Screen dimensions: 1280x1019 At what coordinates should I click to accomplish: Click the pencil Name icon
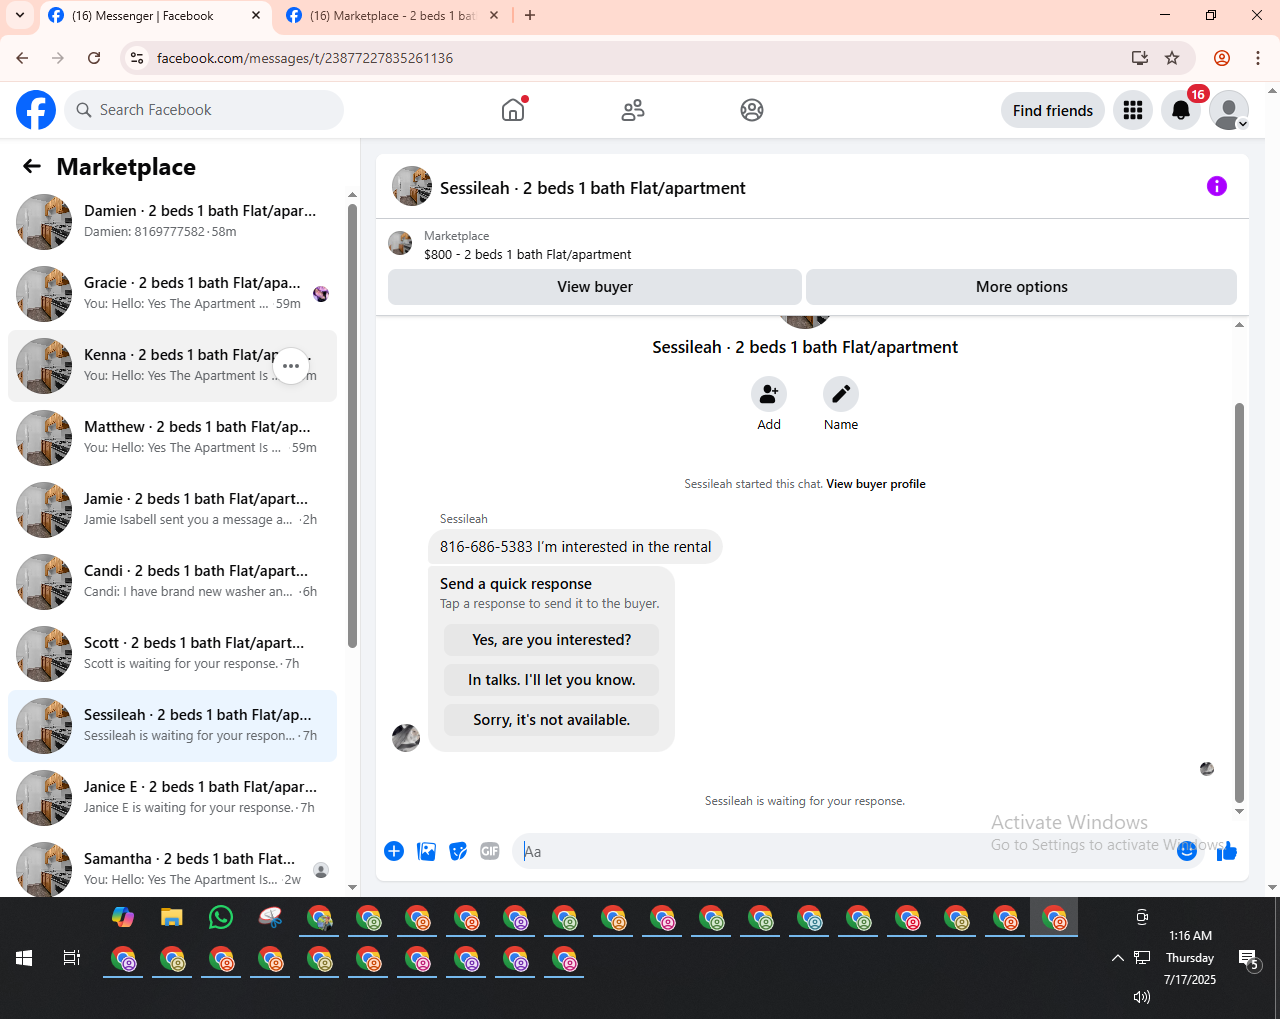coord(841,394)
